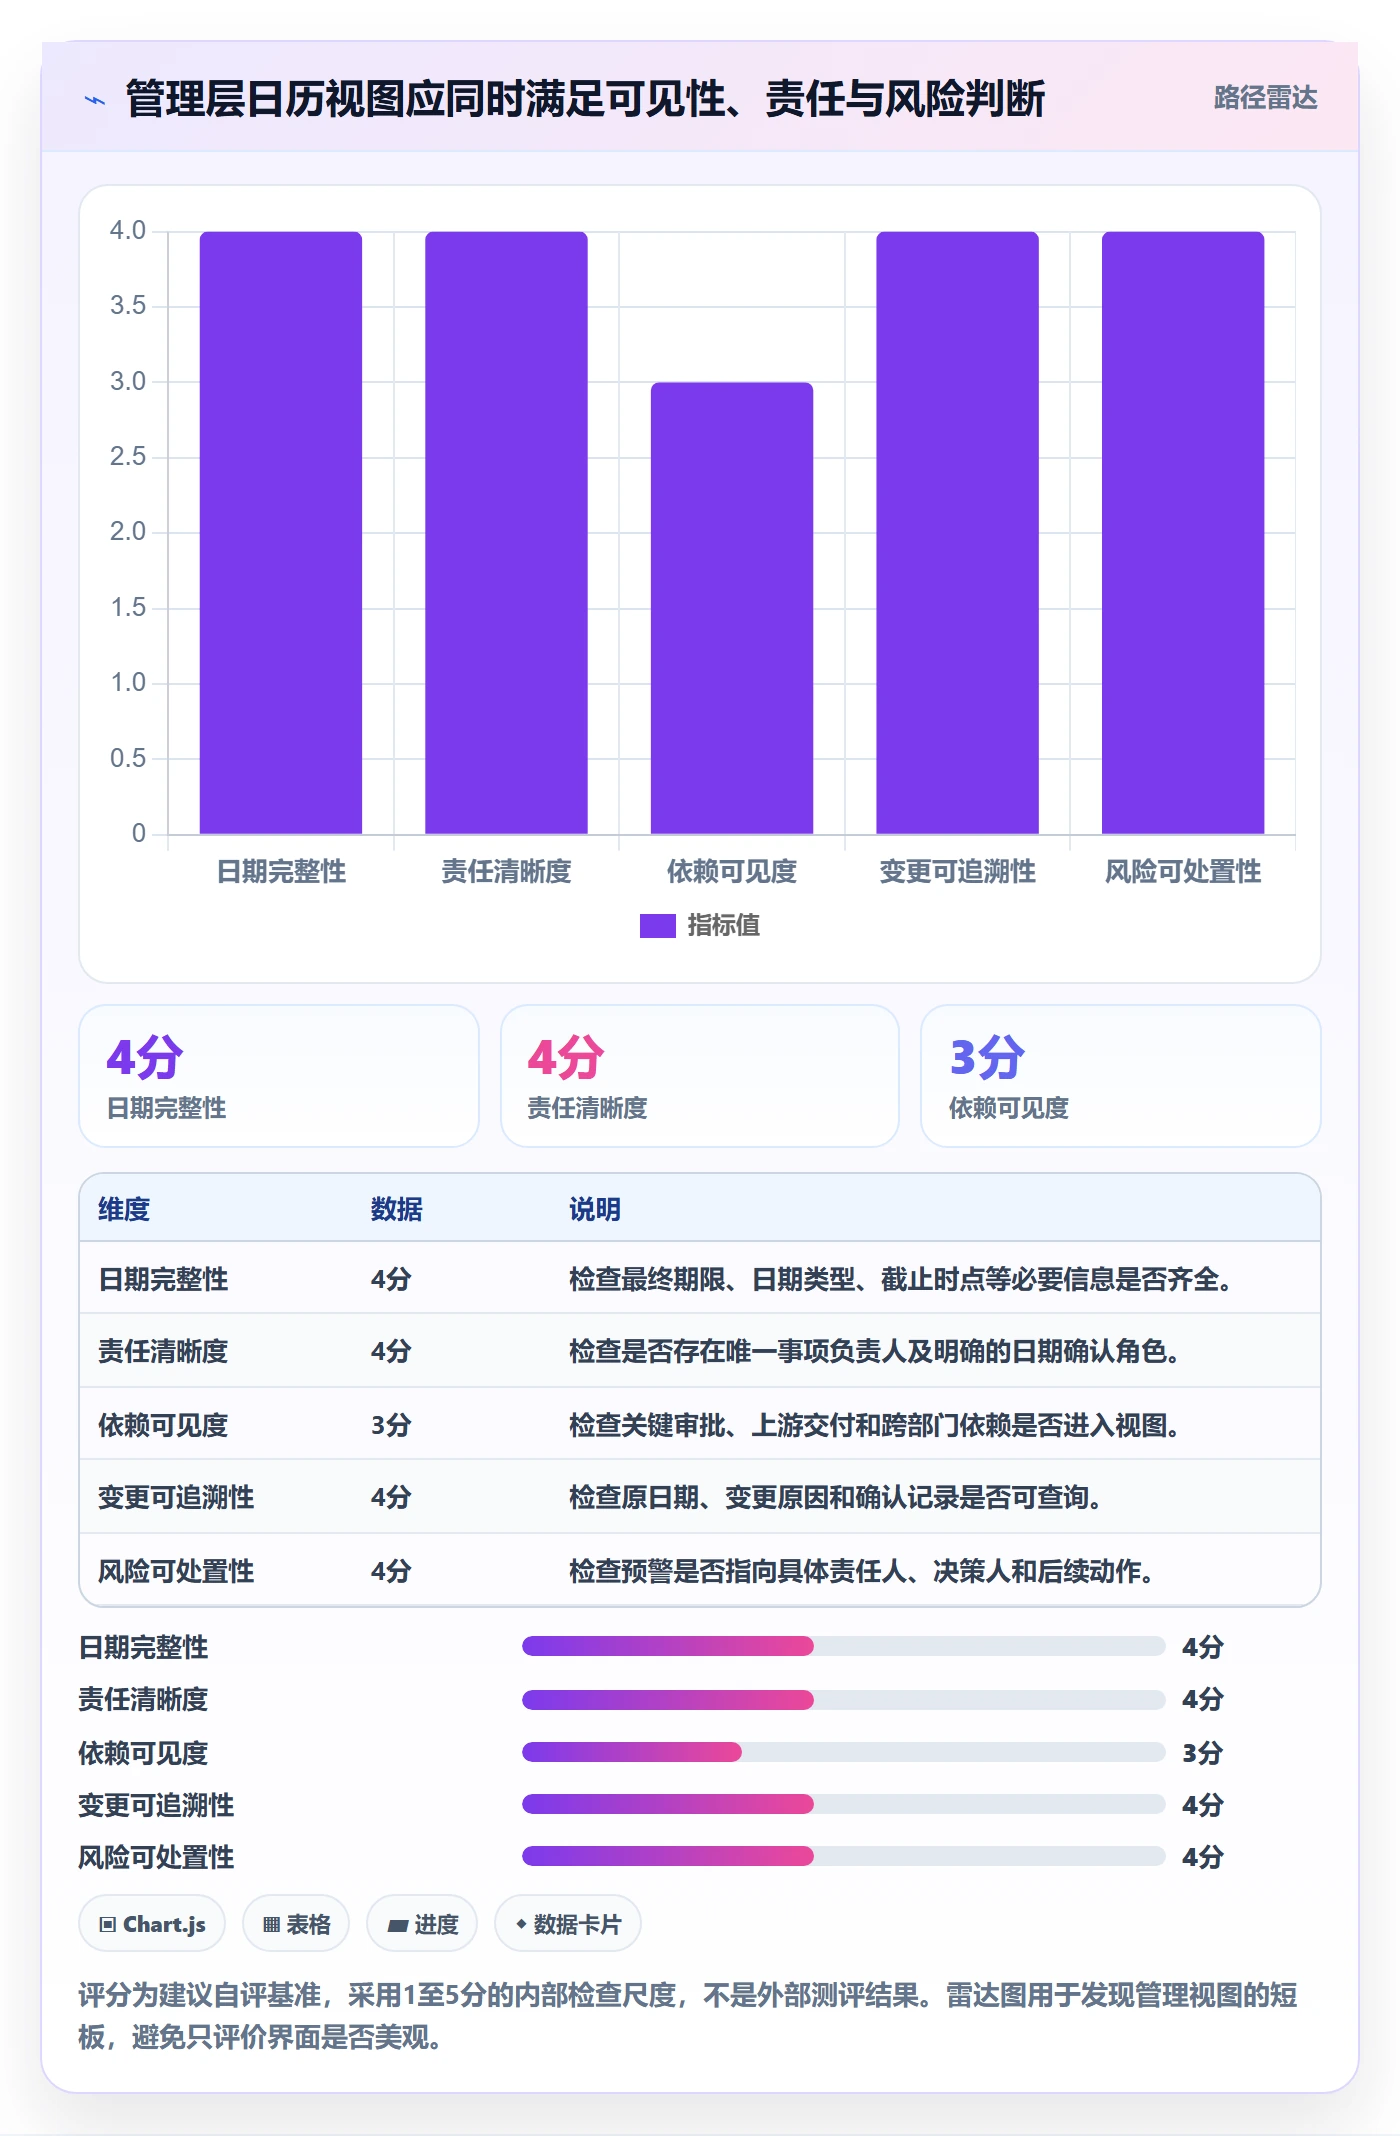
Task: Click the diamond icon in 数据卡片 chip
Action: tap(521, 1924)
